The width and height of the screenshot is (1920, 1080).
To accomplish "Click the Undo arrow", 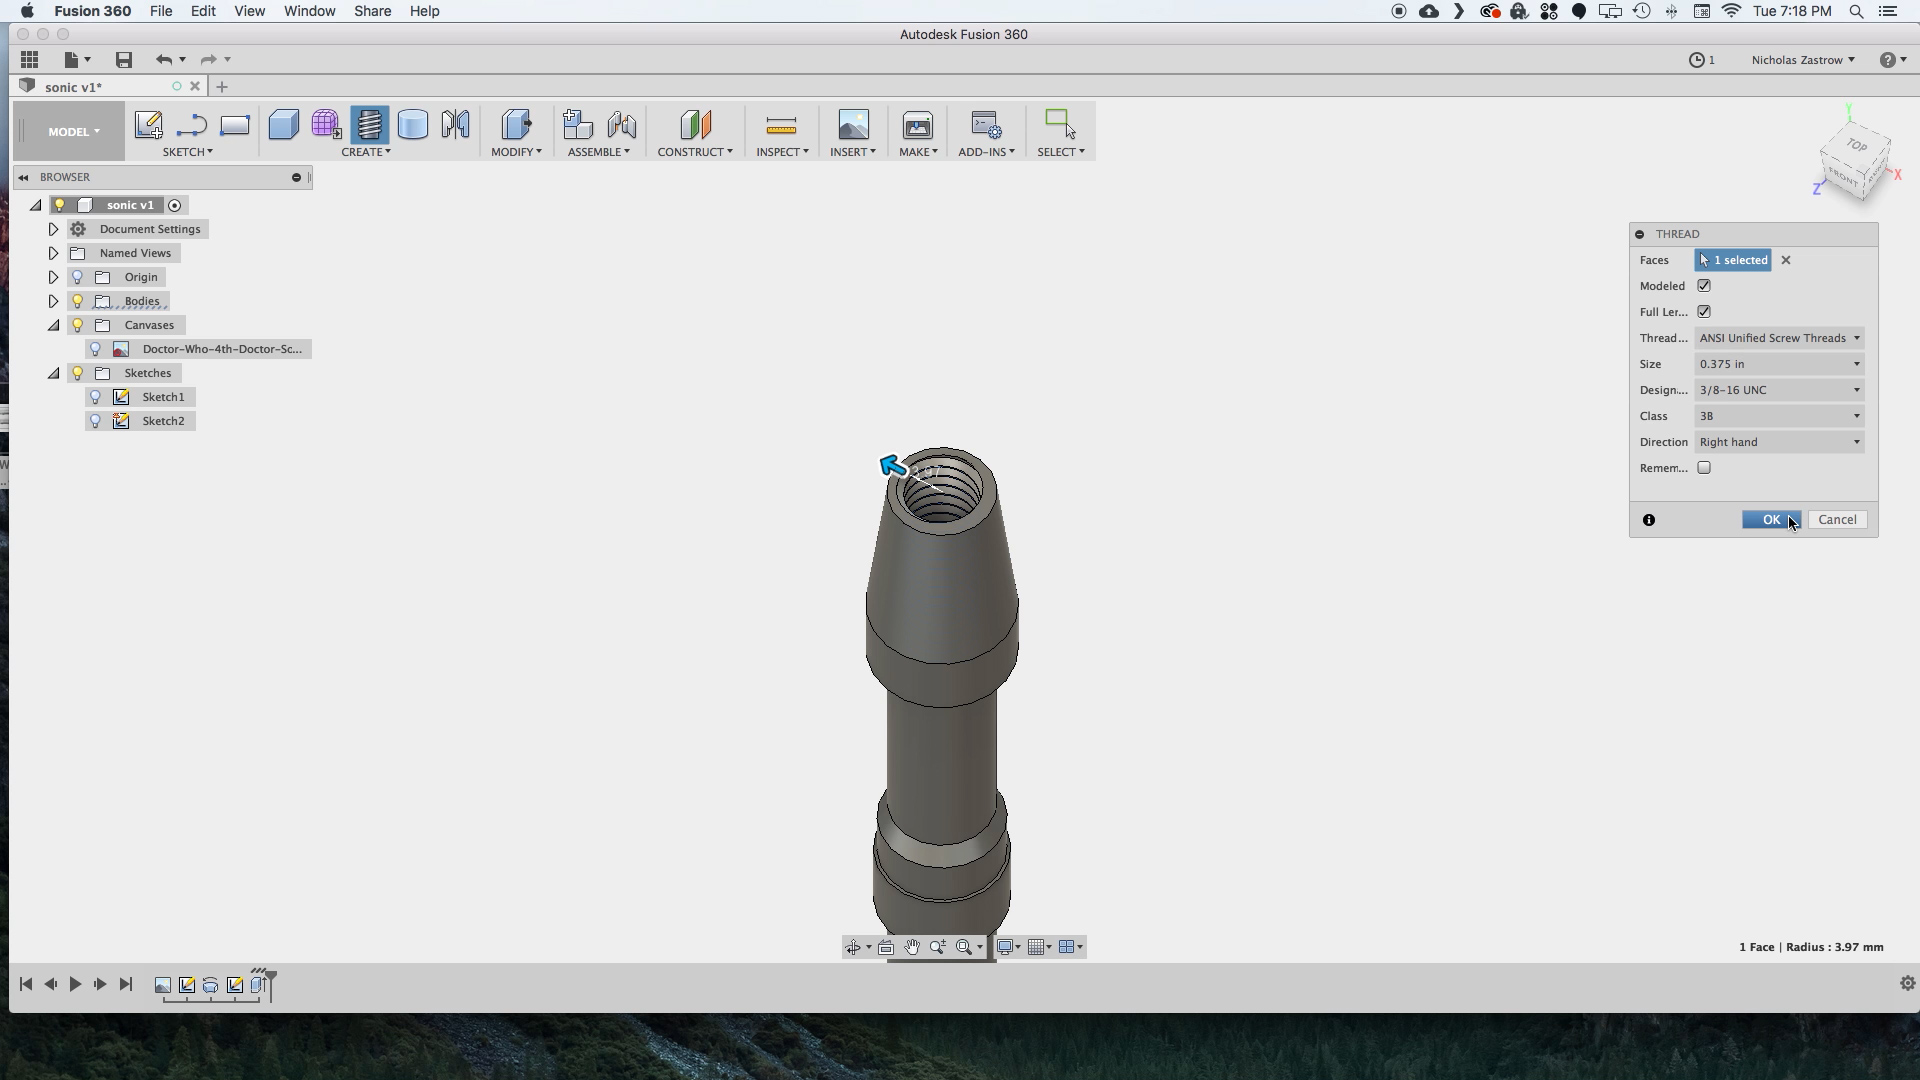I will tap(163, 60).
